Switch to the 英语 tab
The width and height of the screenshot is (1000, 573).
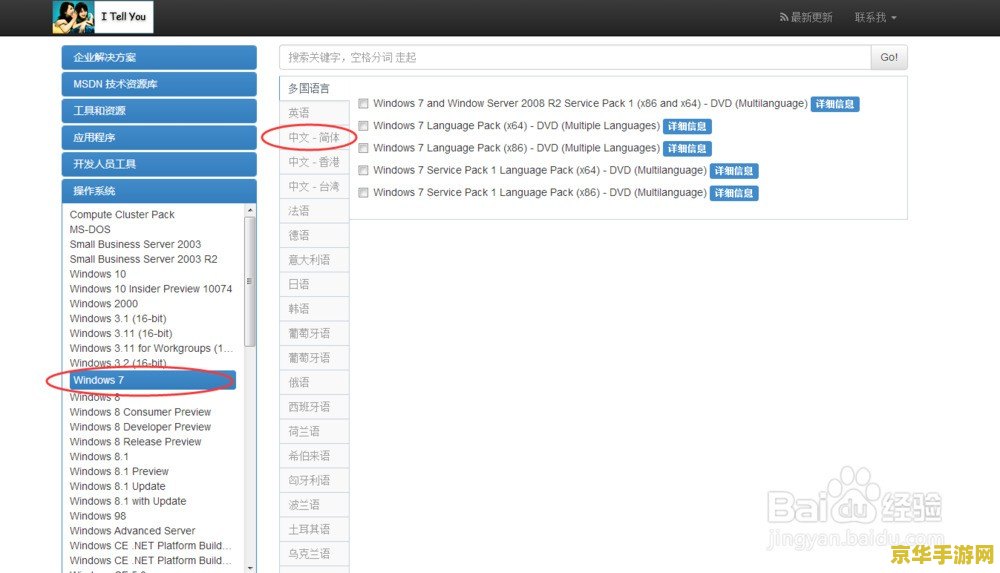coord(314,113)
